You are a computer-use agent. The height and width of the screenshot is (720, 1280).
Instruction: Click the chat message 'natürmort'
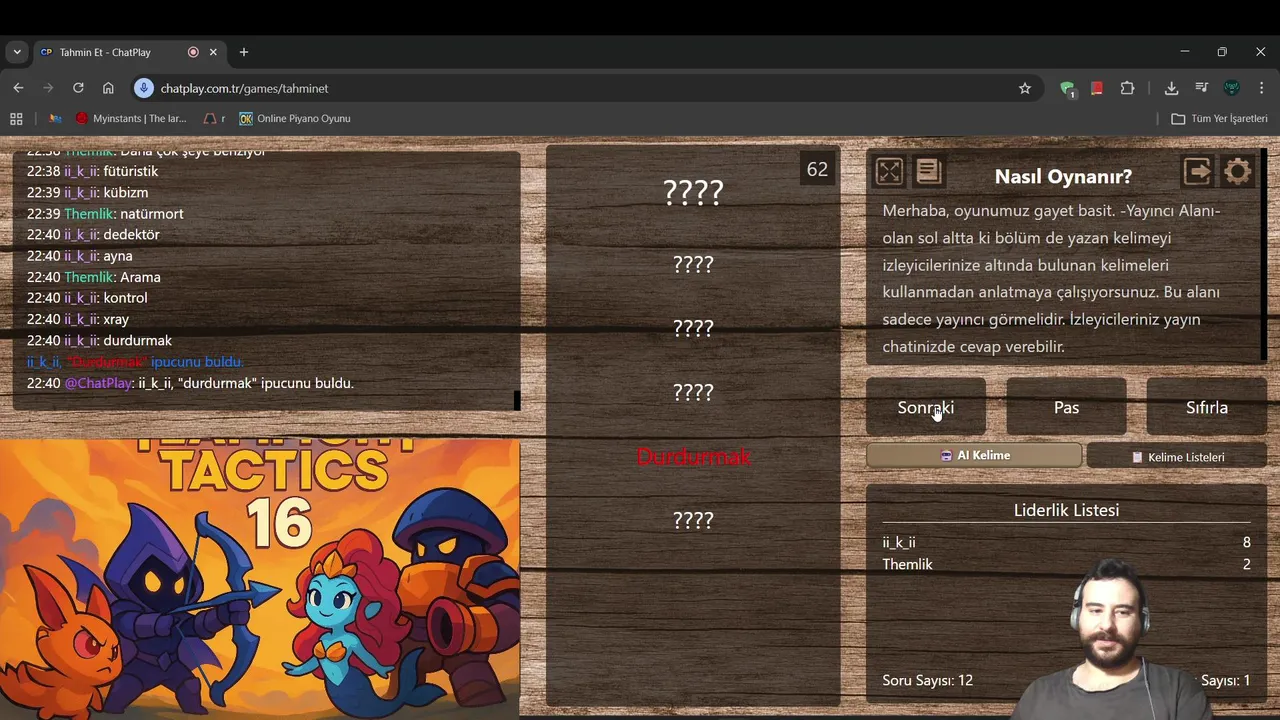coord(152,213)
